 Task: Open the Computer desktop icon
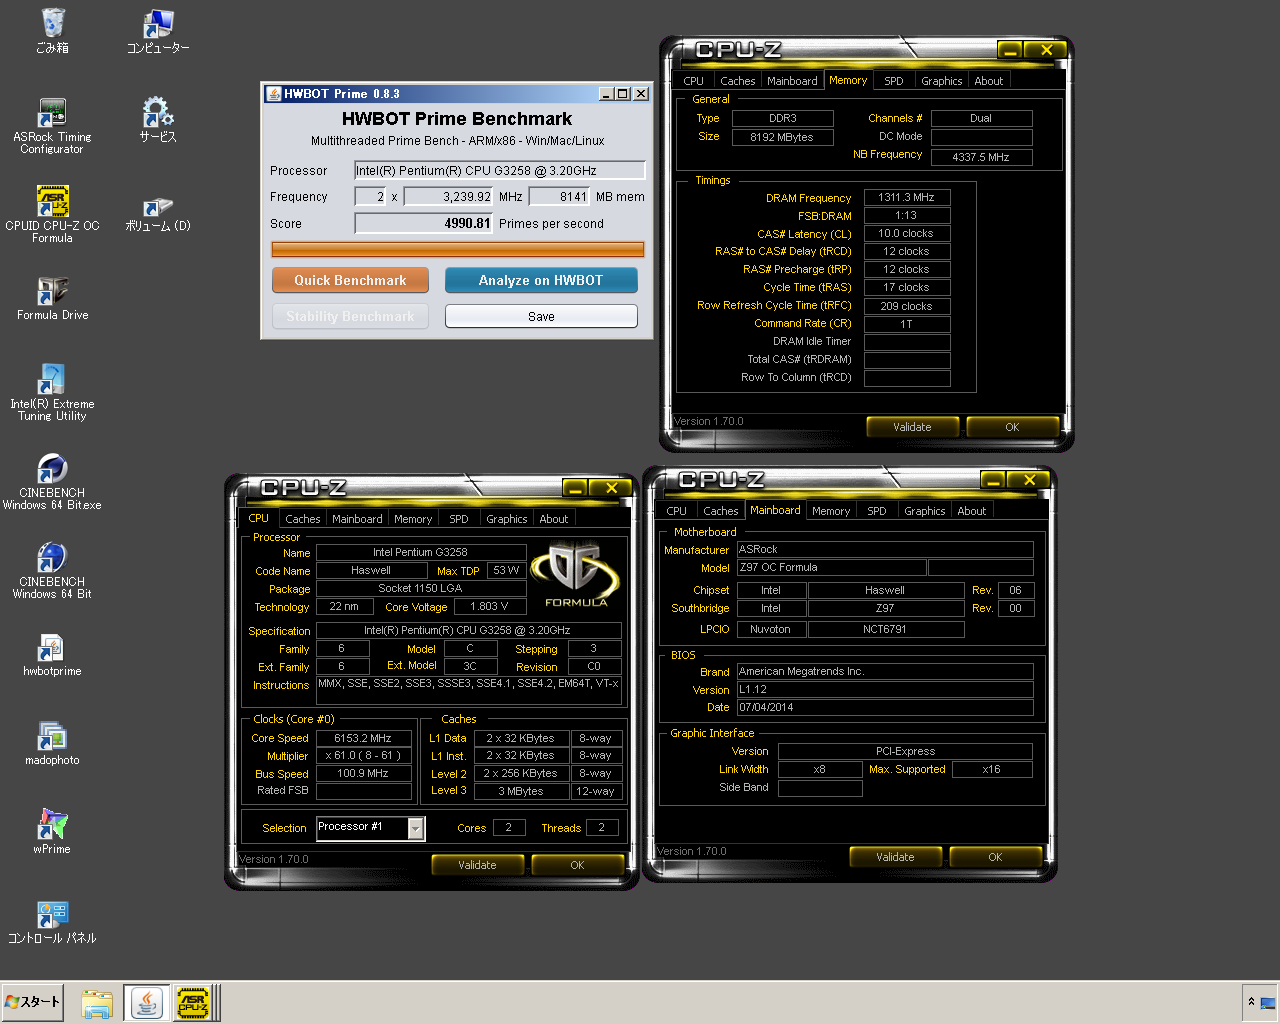point(158,31)
